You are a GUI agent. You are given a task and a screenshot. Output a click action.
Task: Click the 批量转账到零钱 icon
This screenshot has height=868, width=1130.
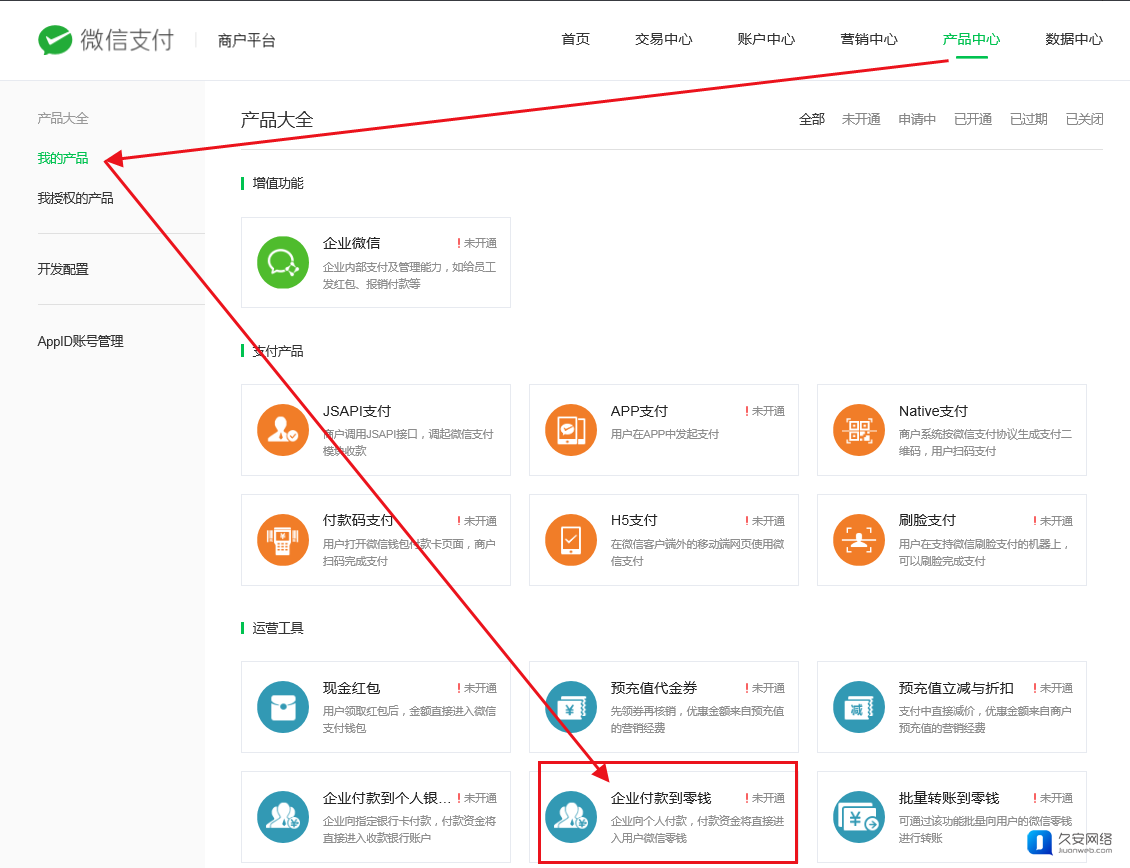(859, 817)
